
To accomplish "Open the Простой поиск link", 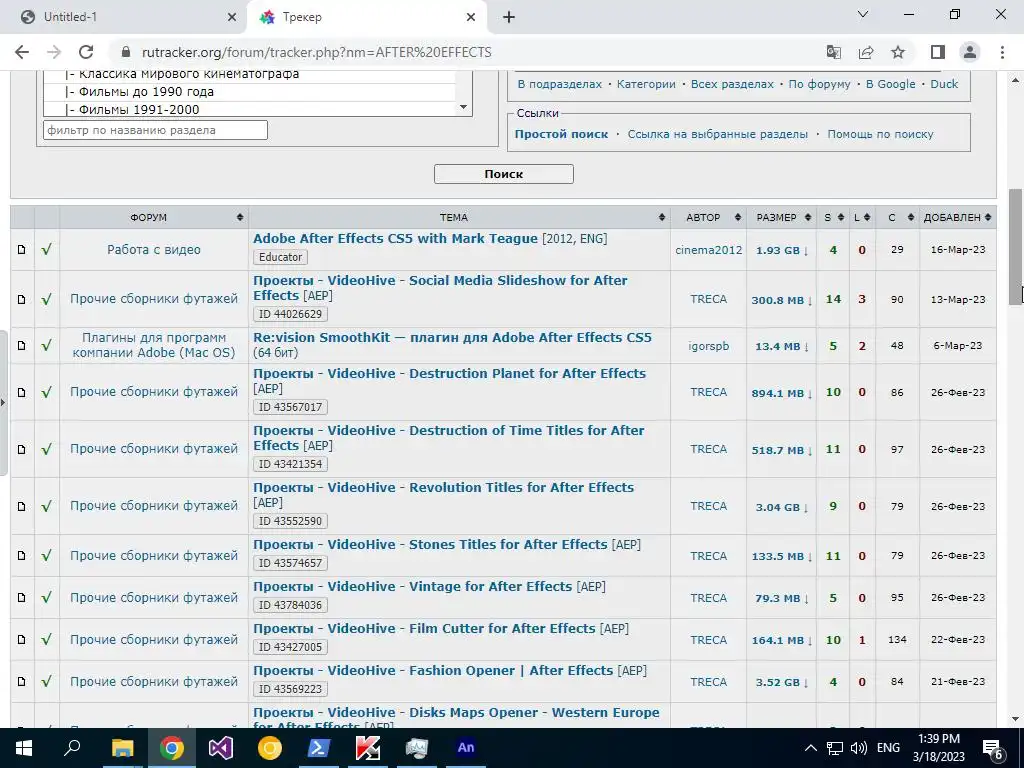I will (x=561, y=134).
